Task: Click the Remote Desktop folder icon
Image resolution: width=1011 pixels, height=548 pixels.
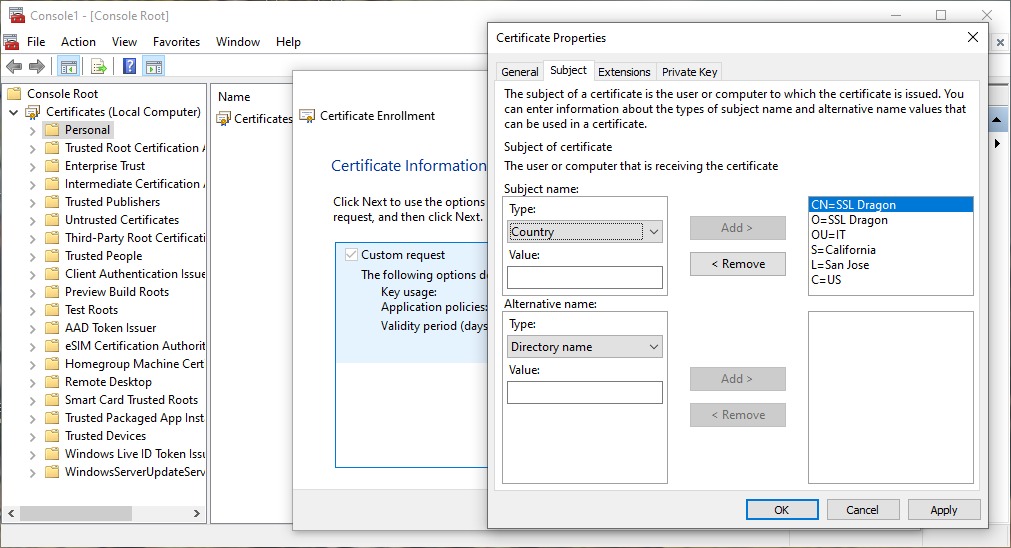Action: pos(52,382)
